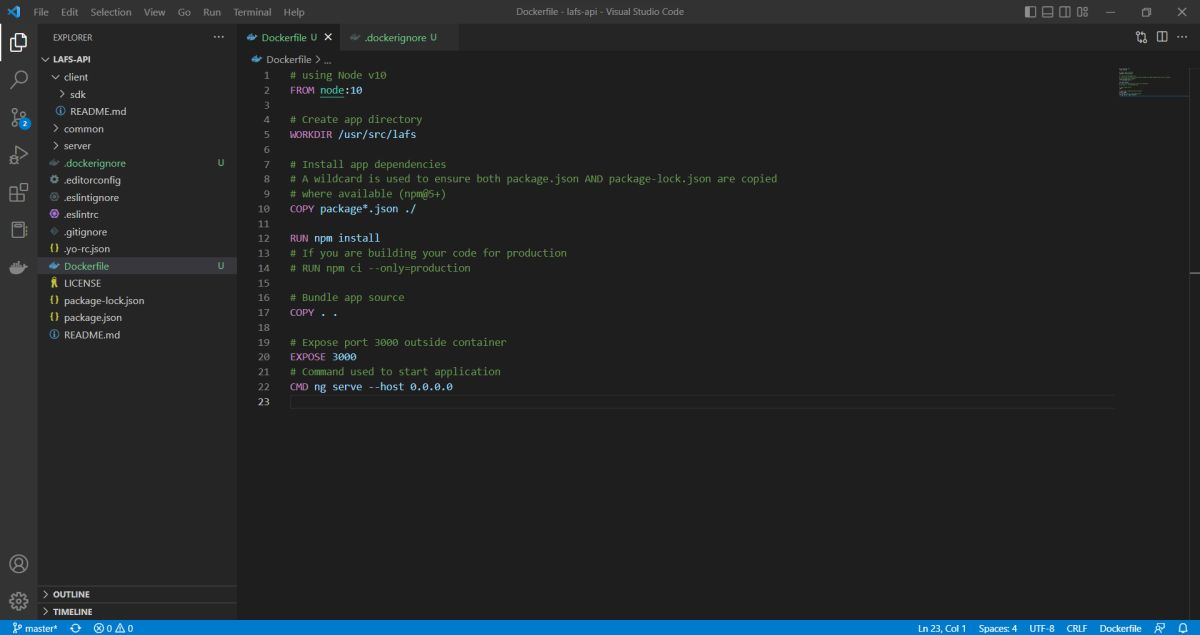Open the Go menu
Screen dimensions: 1200x635
(x=184, y=12)
